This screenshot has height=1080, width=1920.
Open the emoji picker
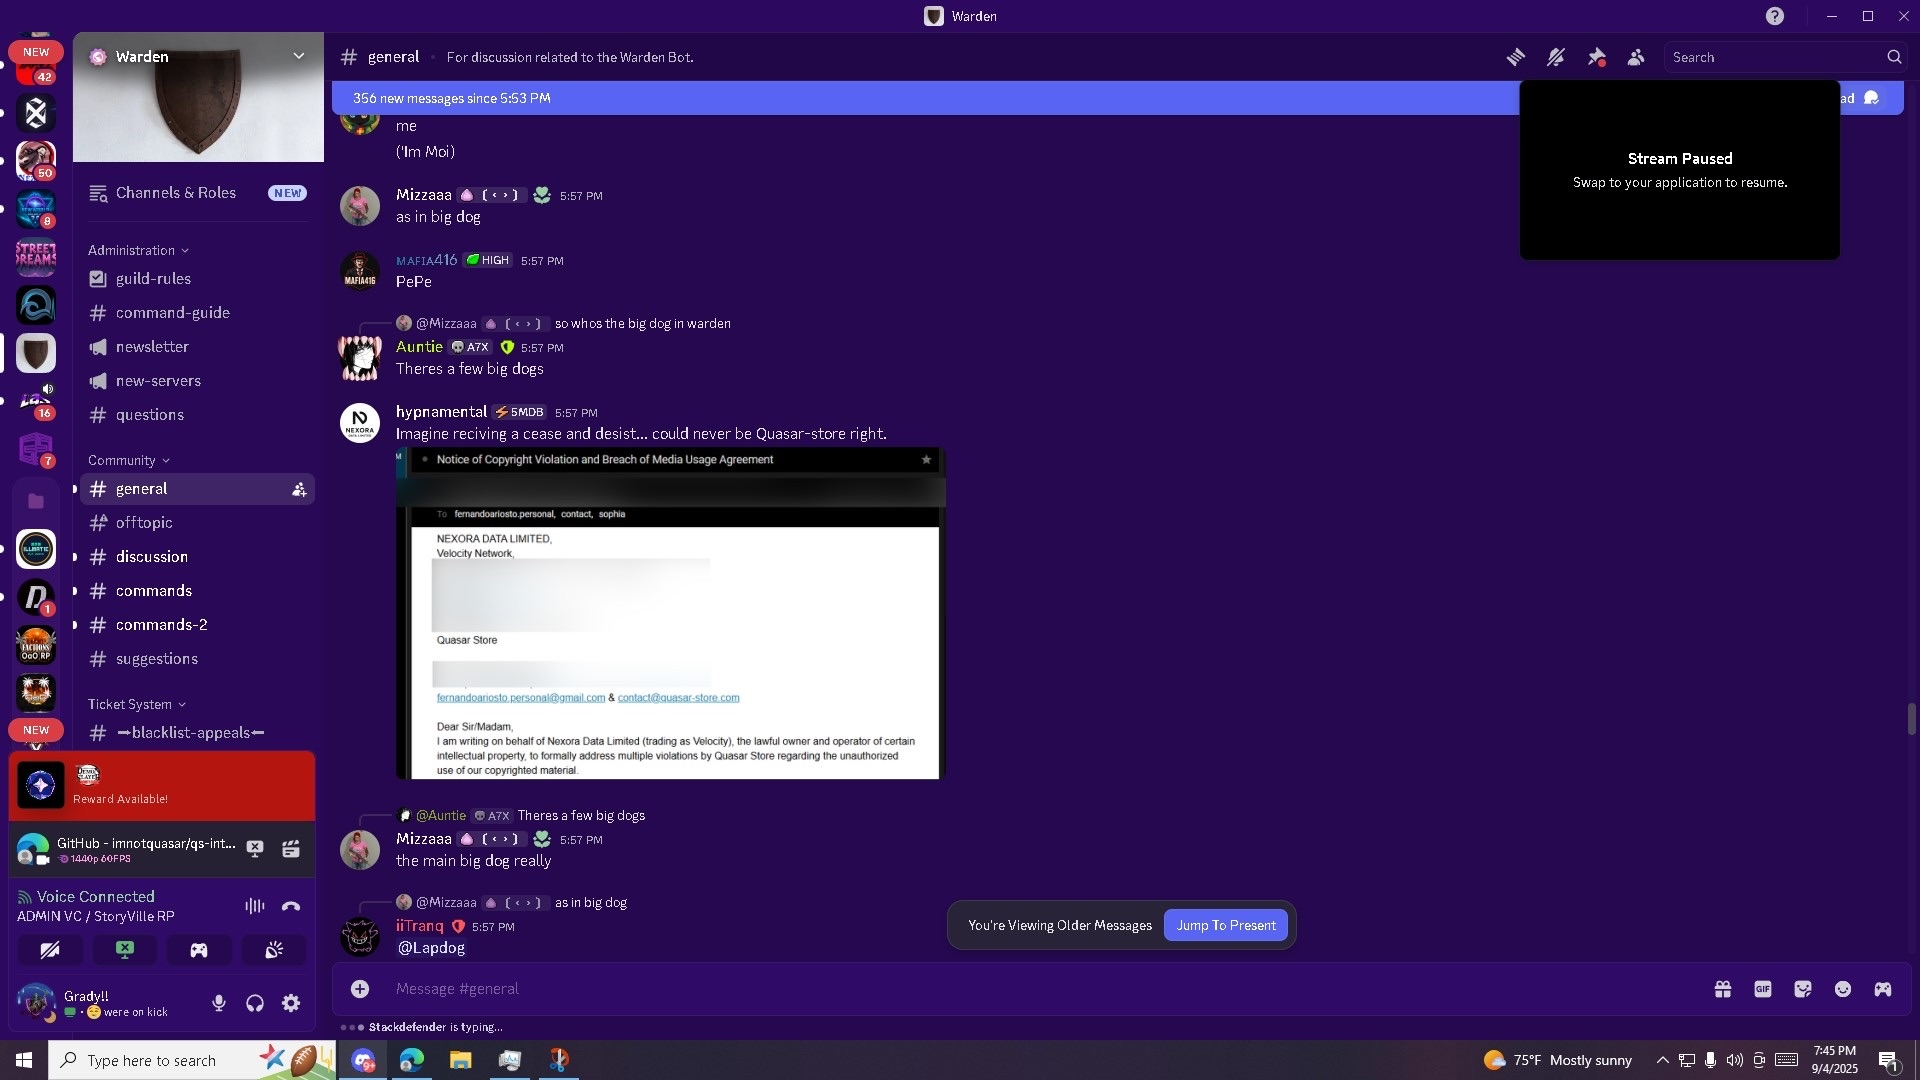(1843, 989)
